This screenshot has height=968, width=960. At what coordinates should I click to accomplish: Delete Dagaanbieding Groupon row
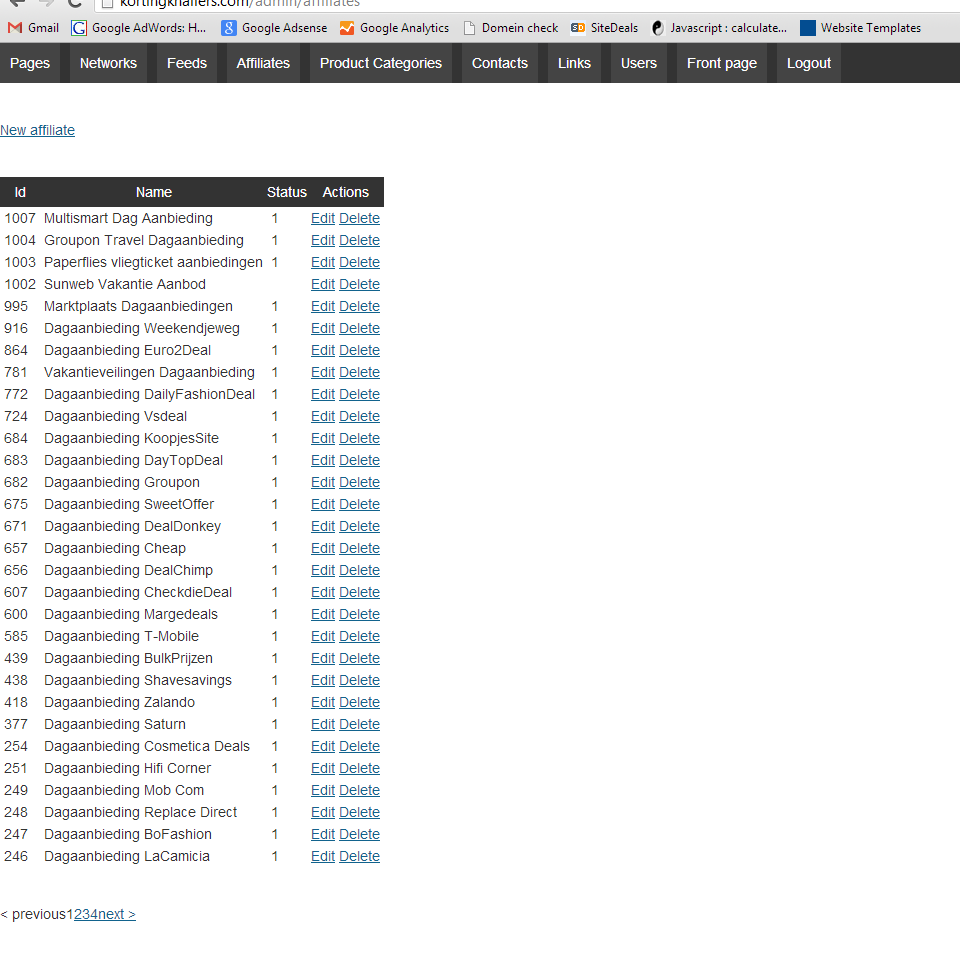(x=359, y=483)
